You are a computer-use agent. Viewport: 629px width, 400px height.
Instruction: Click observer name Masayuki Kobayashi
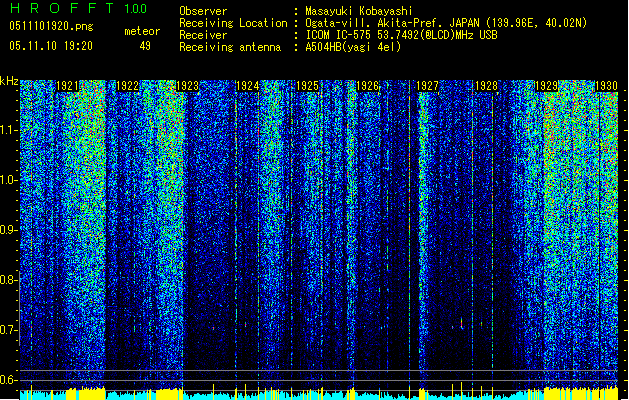coord(358,11)
